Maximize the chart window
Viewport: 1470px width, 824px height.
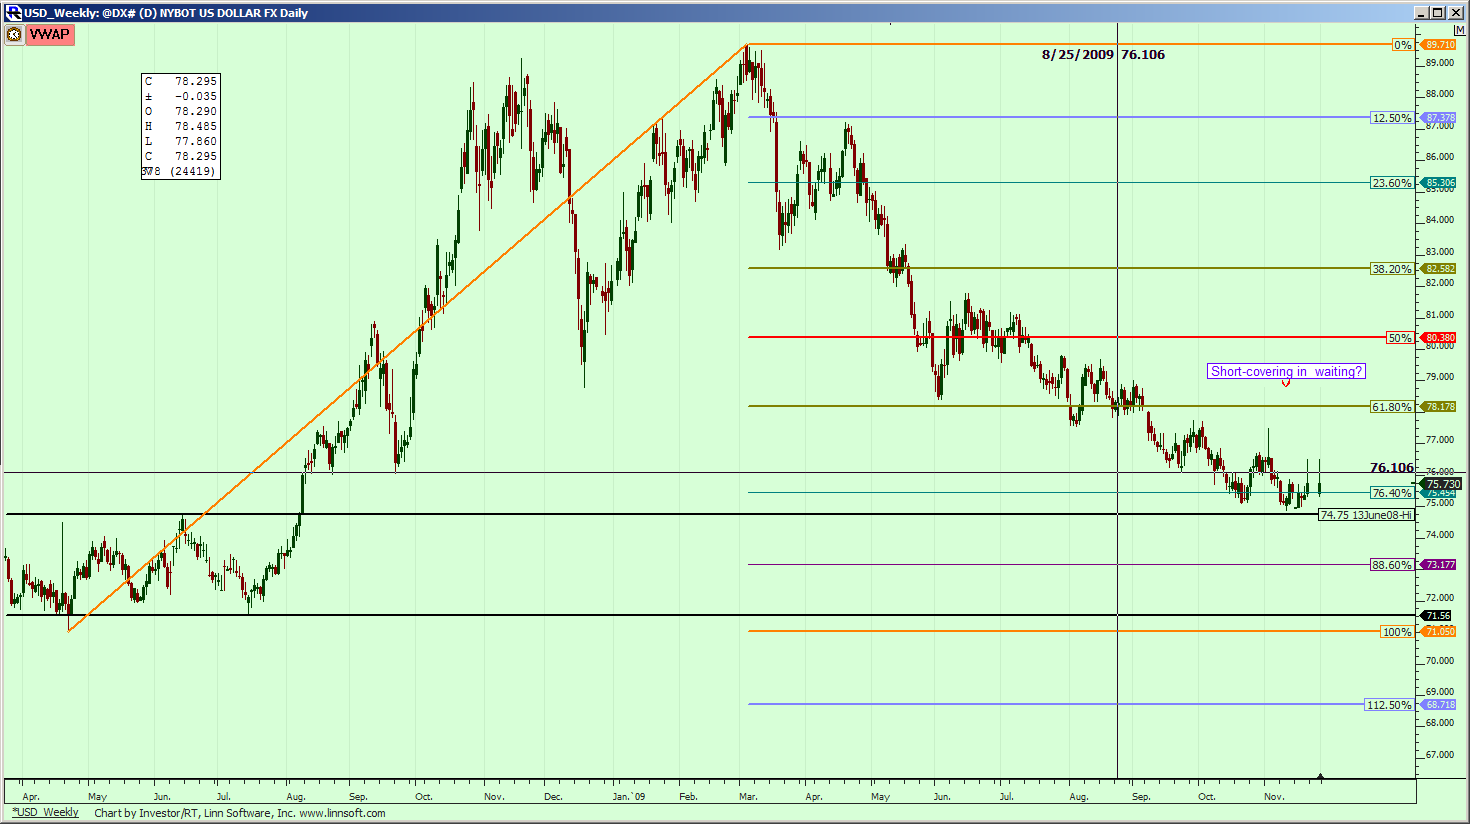1438,13
